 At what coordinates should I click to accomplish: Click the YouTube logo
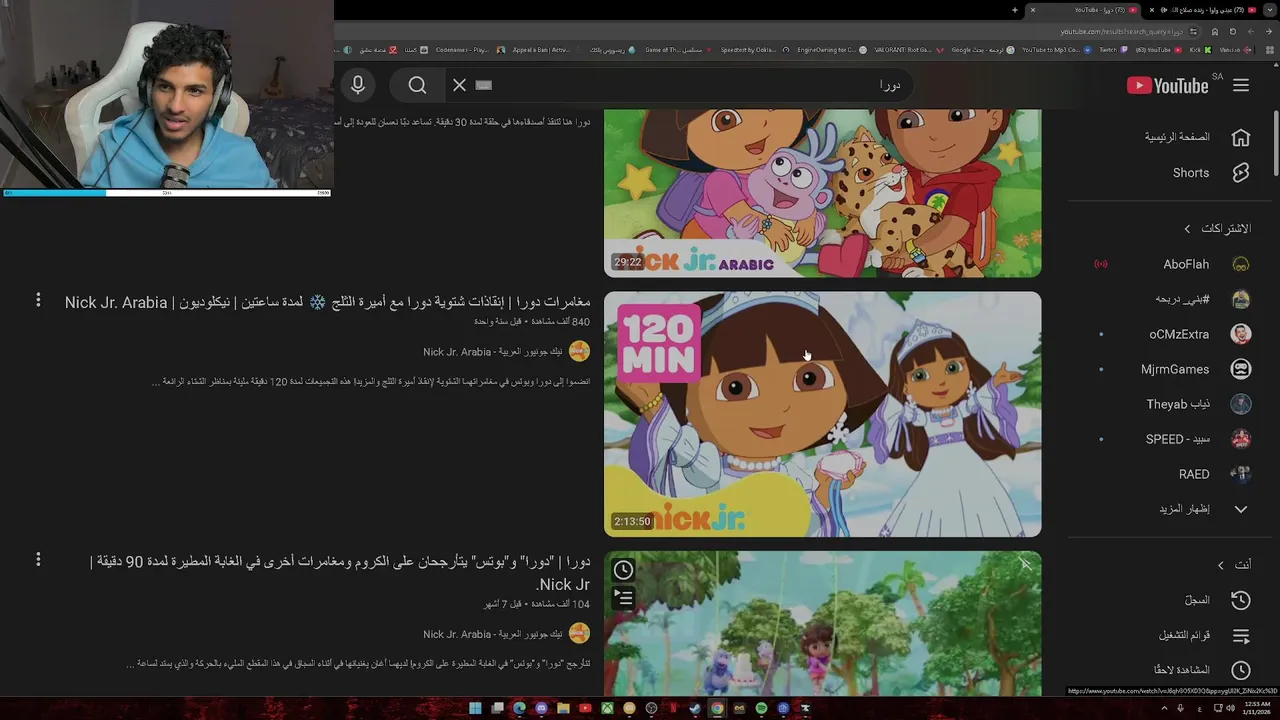click(x=1168, y=86)
